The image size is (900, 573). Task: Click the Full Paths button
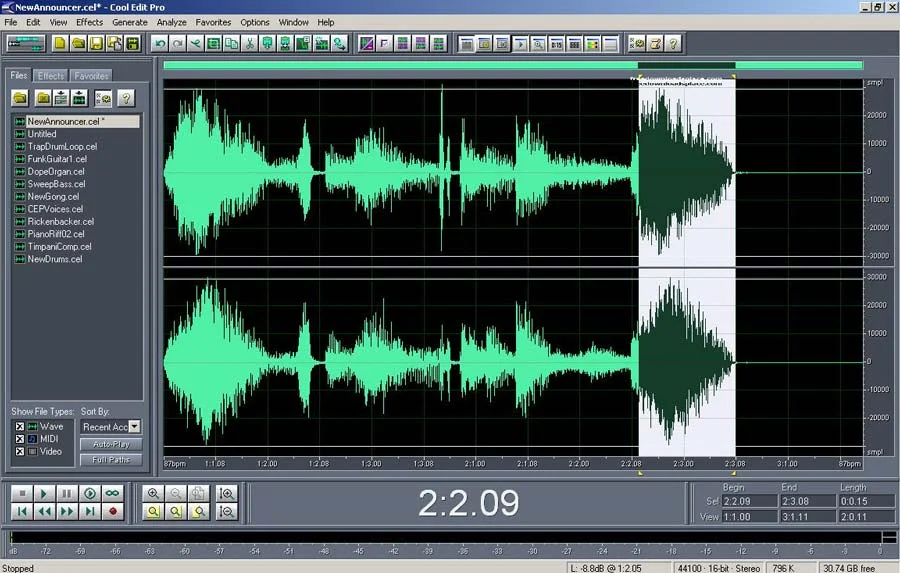[111, 460]
